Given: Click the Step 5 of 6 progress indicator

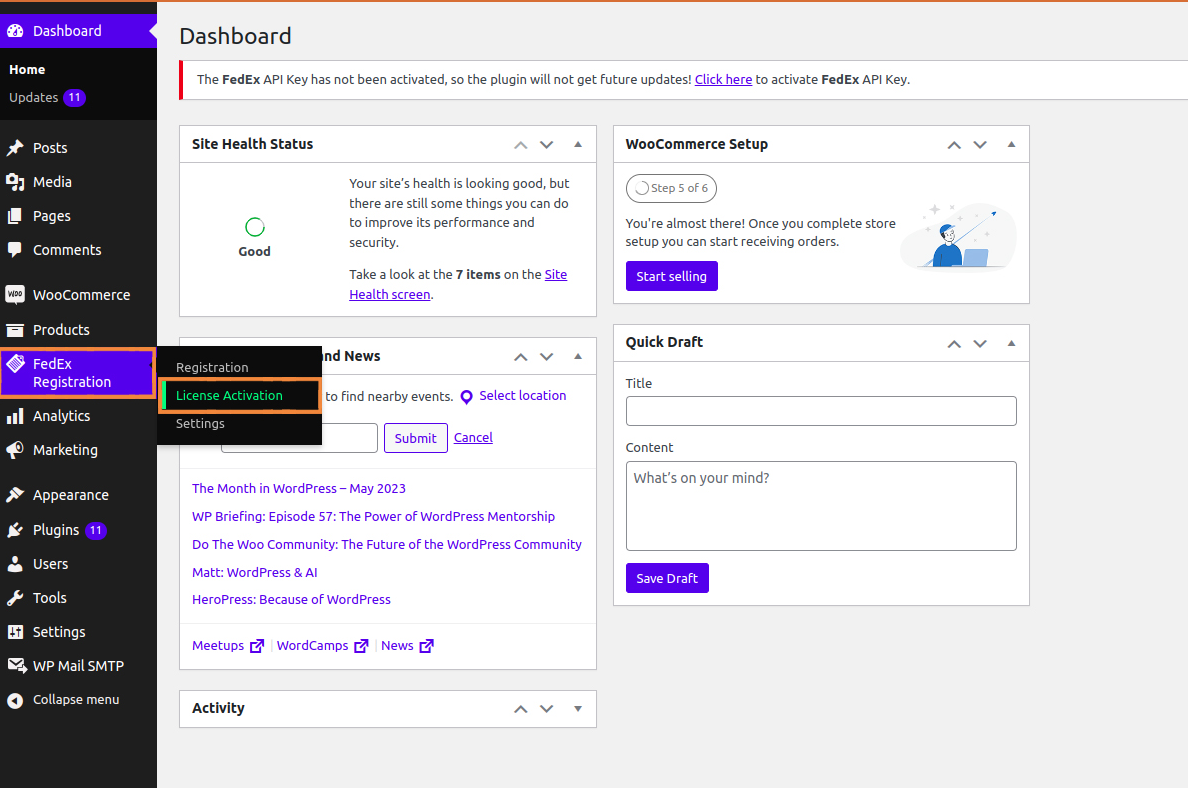Looking at the screenshot, I should coord(671,188).
